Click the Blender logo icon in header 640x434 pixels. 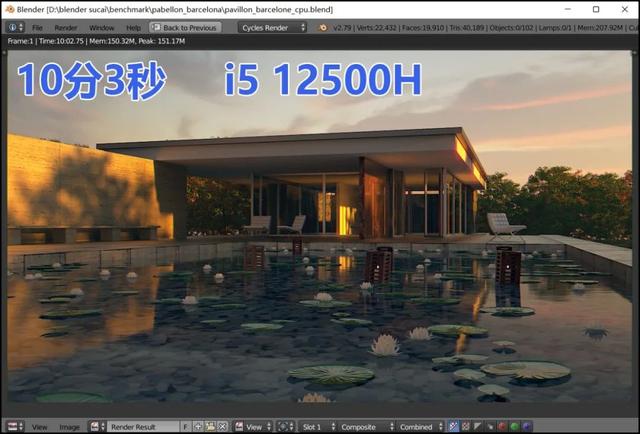coord(323,27)
